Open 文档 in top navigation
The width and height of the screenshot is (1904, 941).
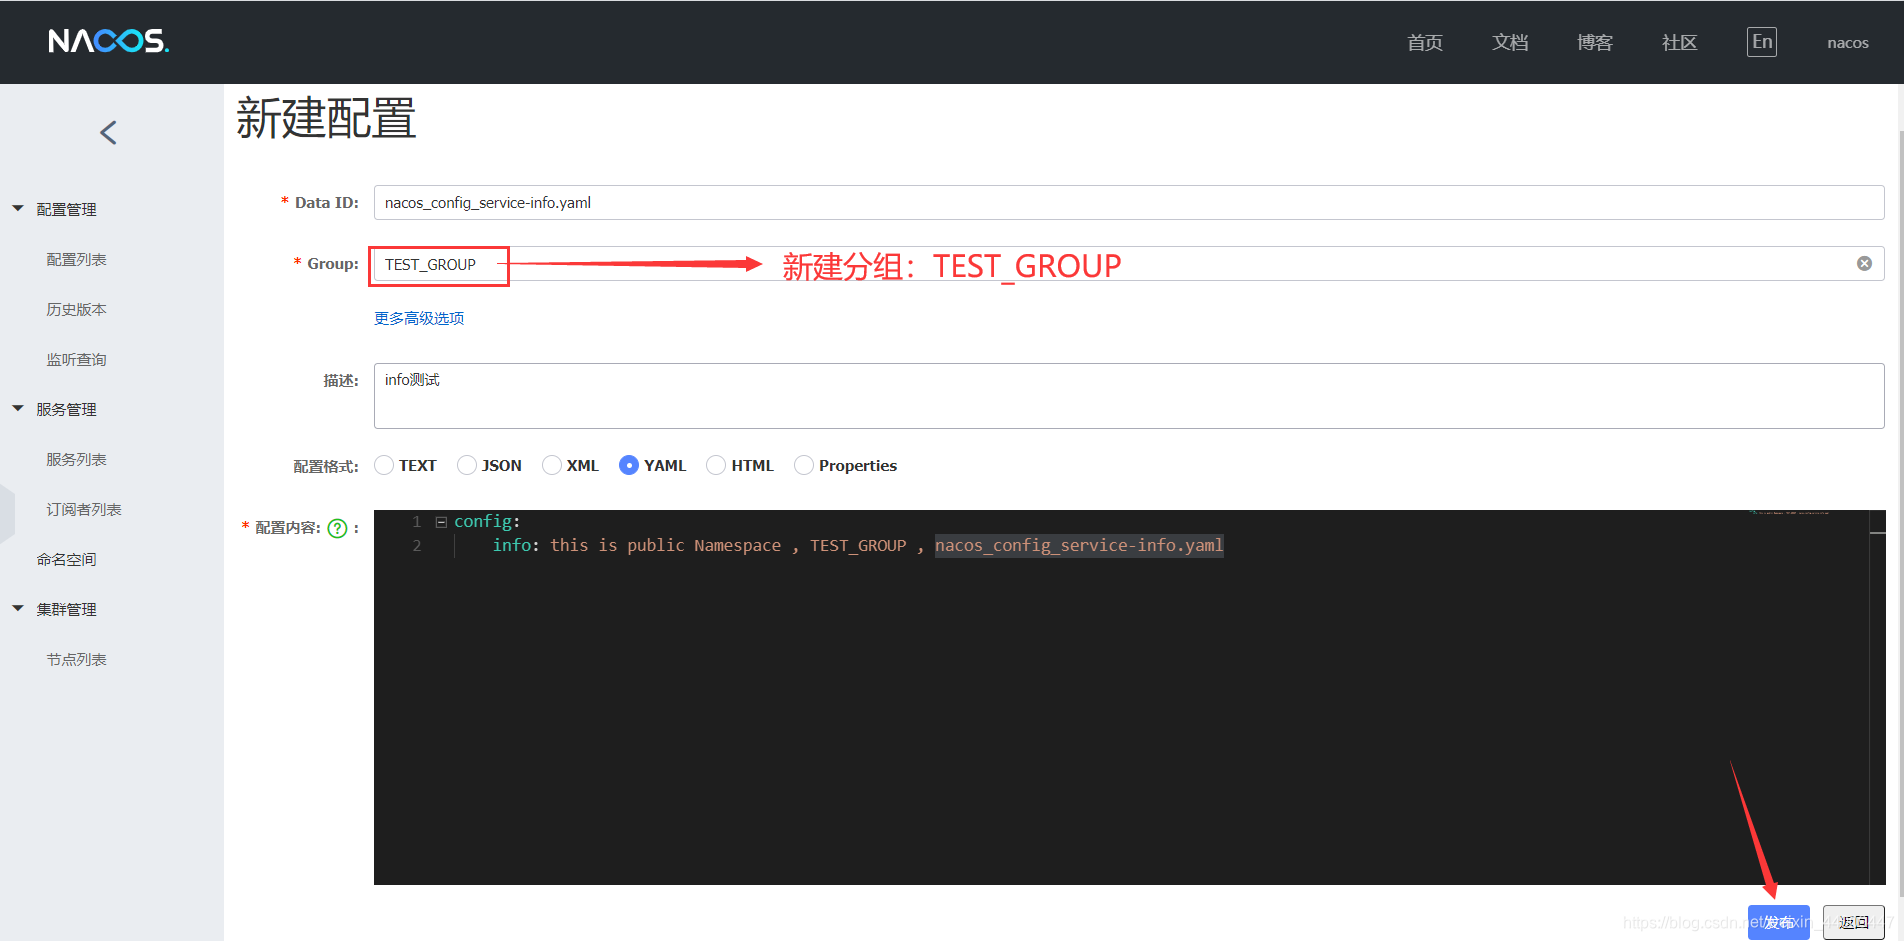click(1510, 42)
